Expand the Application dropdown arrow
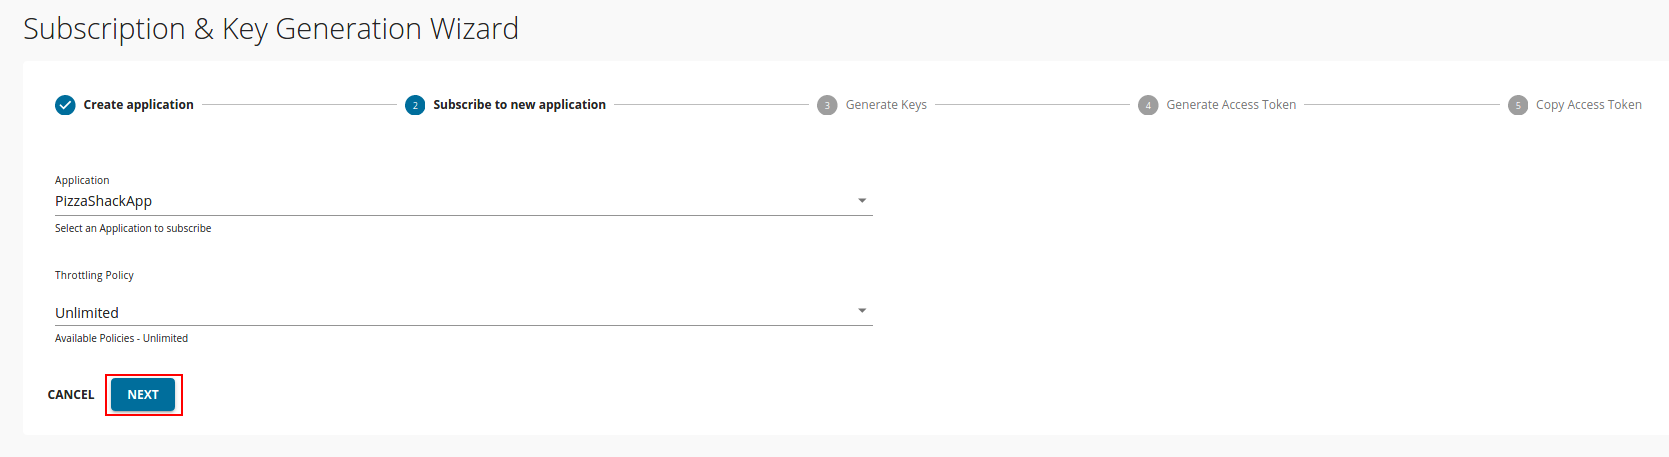 (x=862, y=201)
